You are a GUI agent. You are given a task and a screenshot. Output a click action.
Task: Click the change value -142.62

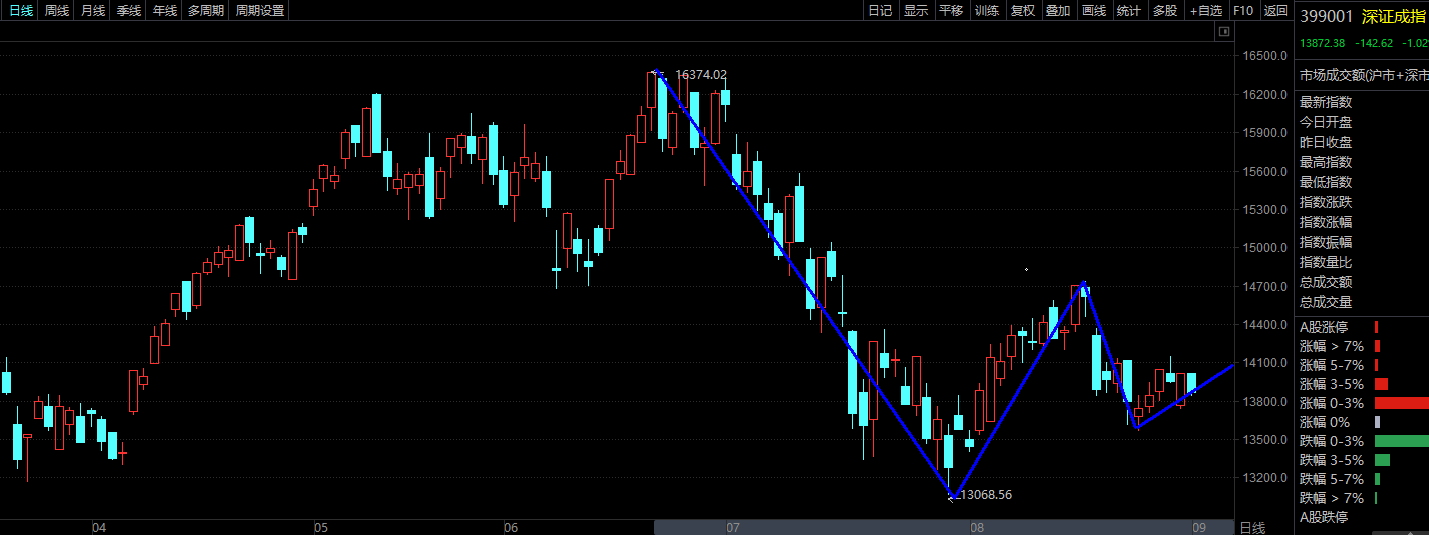1375,43
